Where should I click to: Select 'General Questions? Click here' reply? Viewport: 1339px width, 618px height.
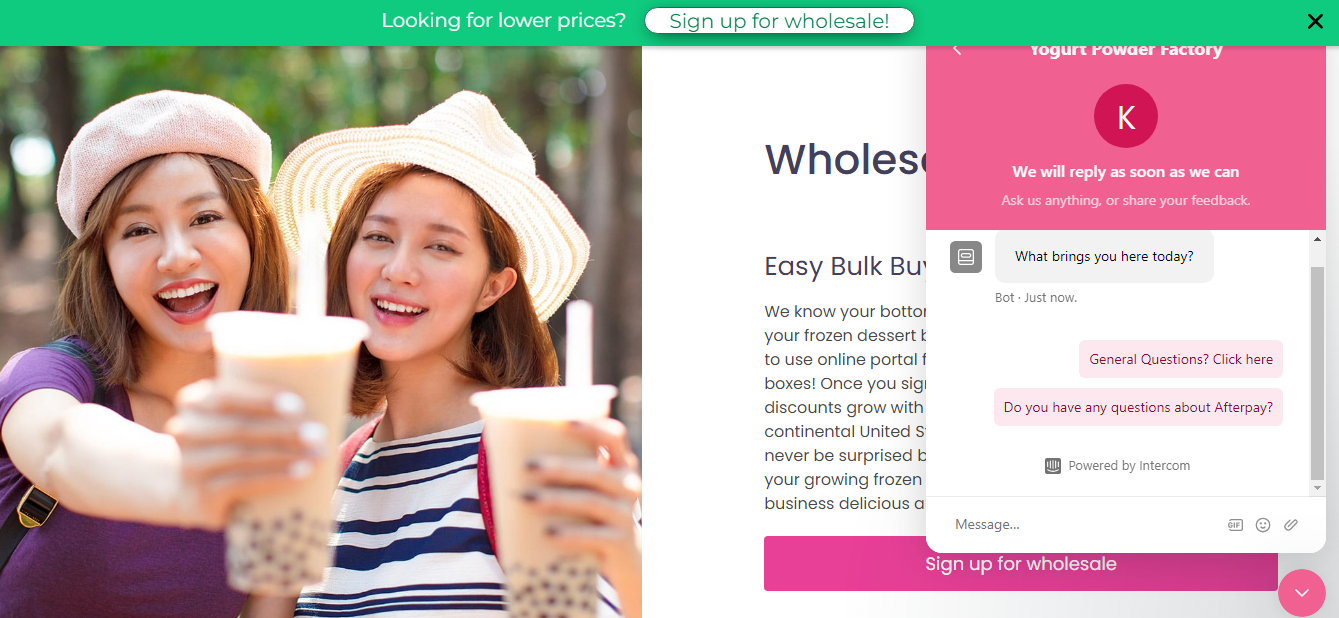click(1181, 359)
